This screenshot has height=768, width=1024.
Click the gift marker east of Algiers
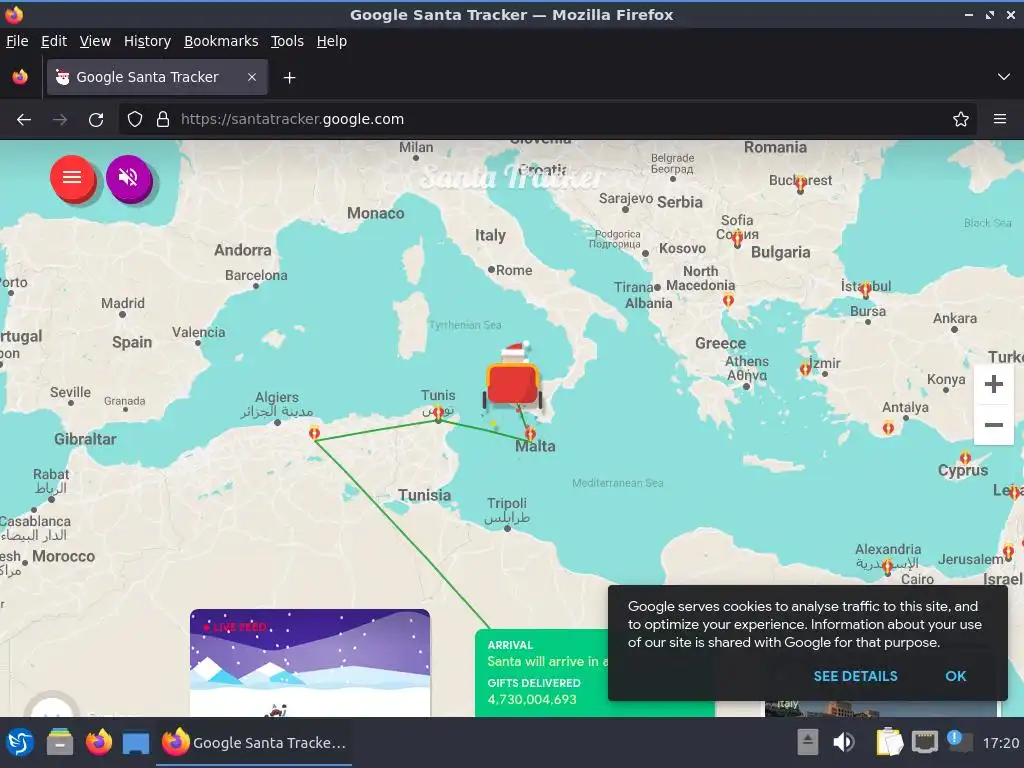click(314, 432)
